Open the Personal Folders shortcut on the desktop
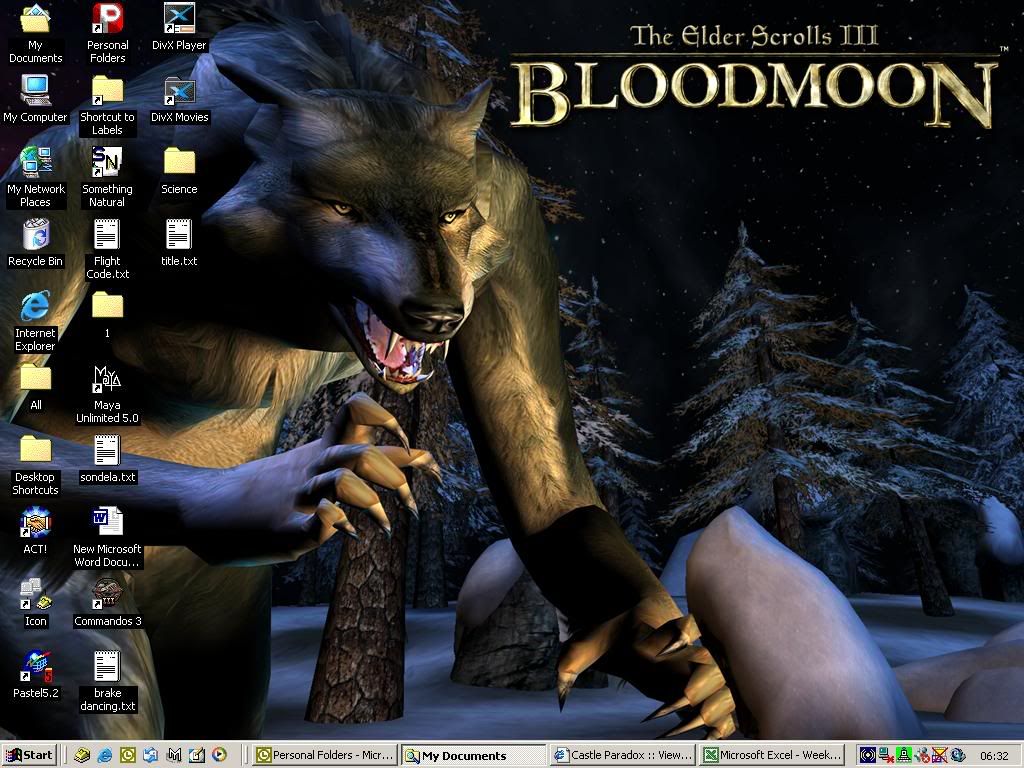Screen dimensions: 1024x768 [x=107, y=33]
